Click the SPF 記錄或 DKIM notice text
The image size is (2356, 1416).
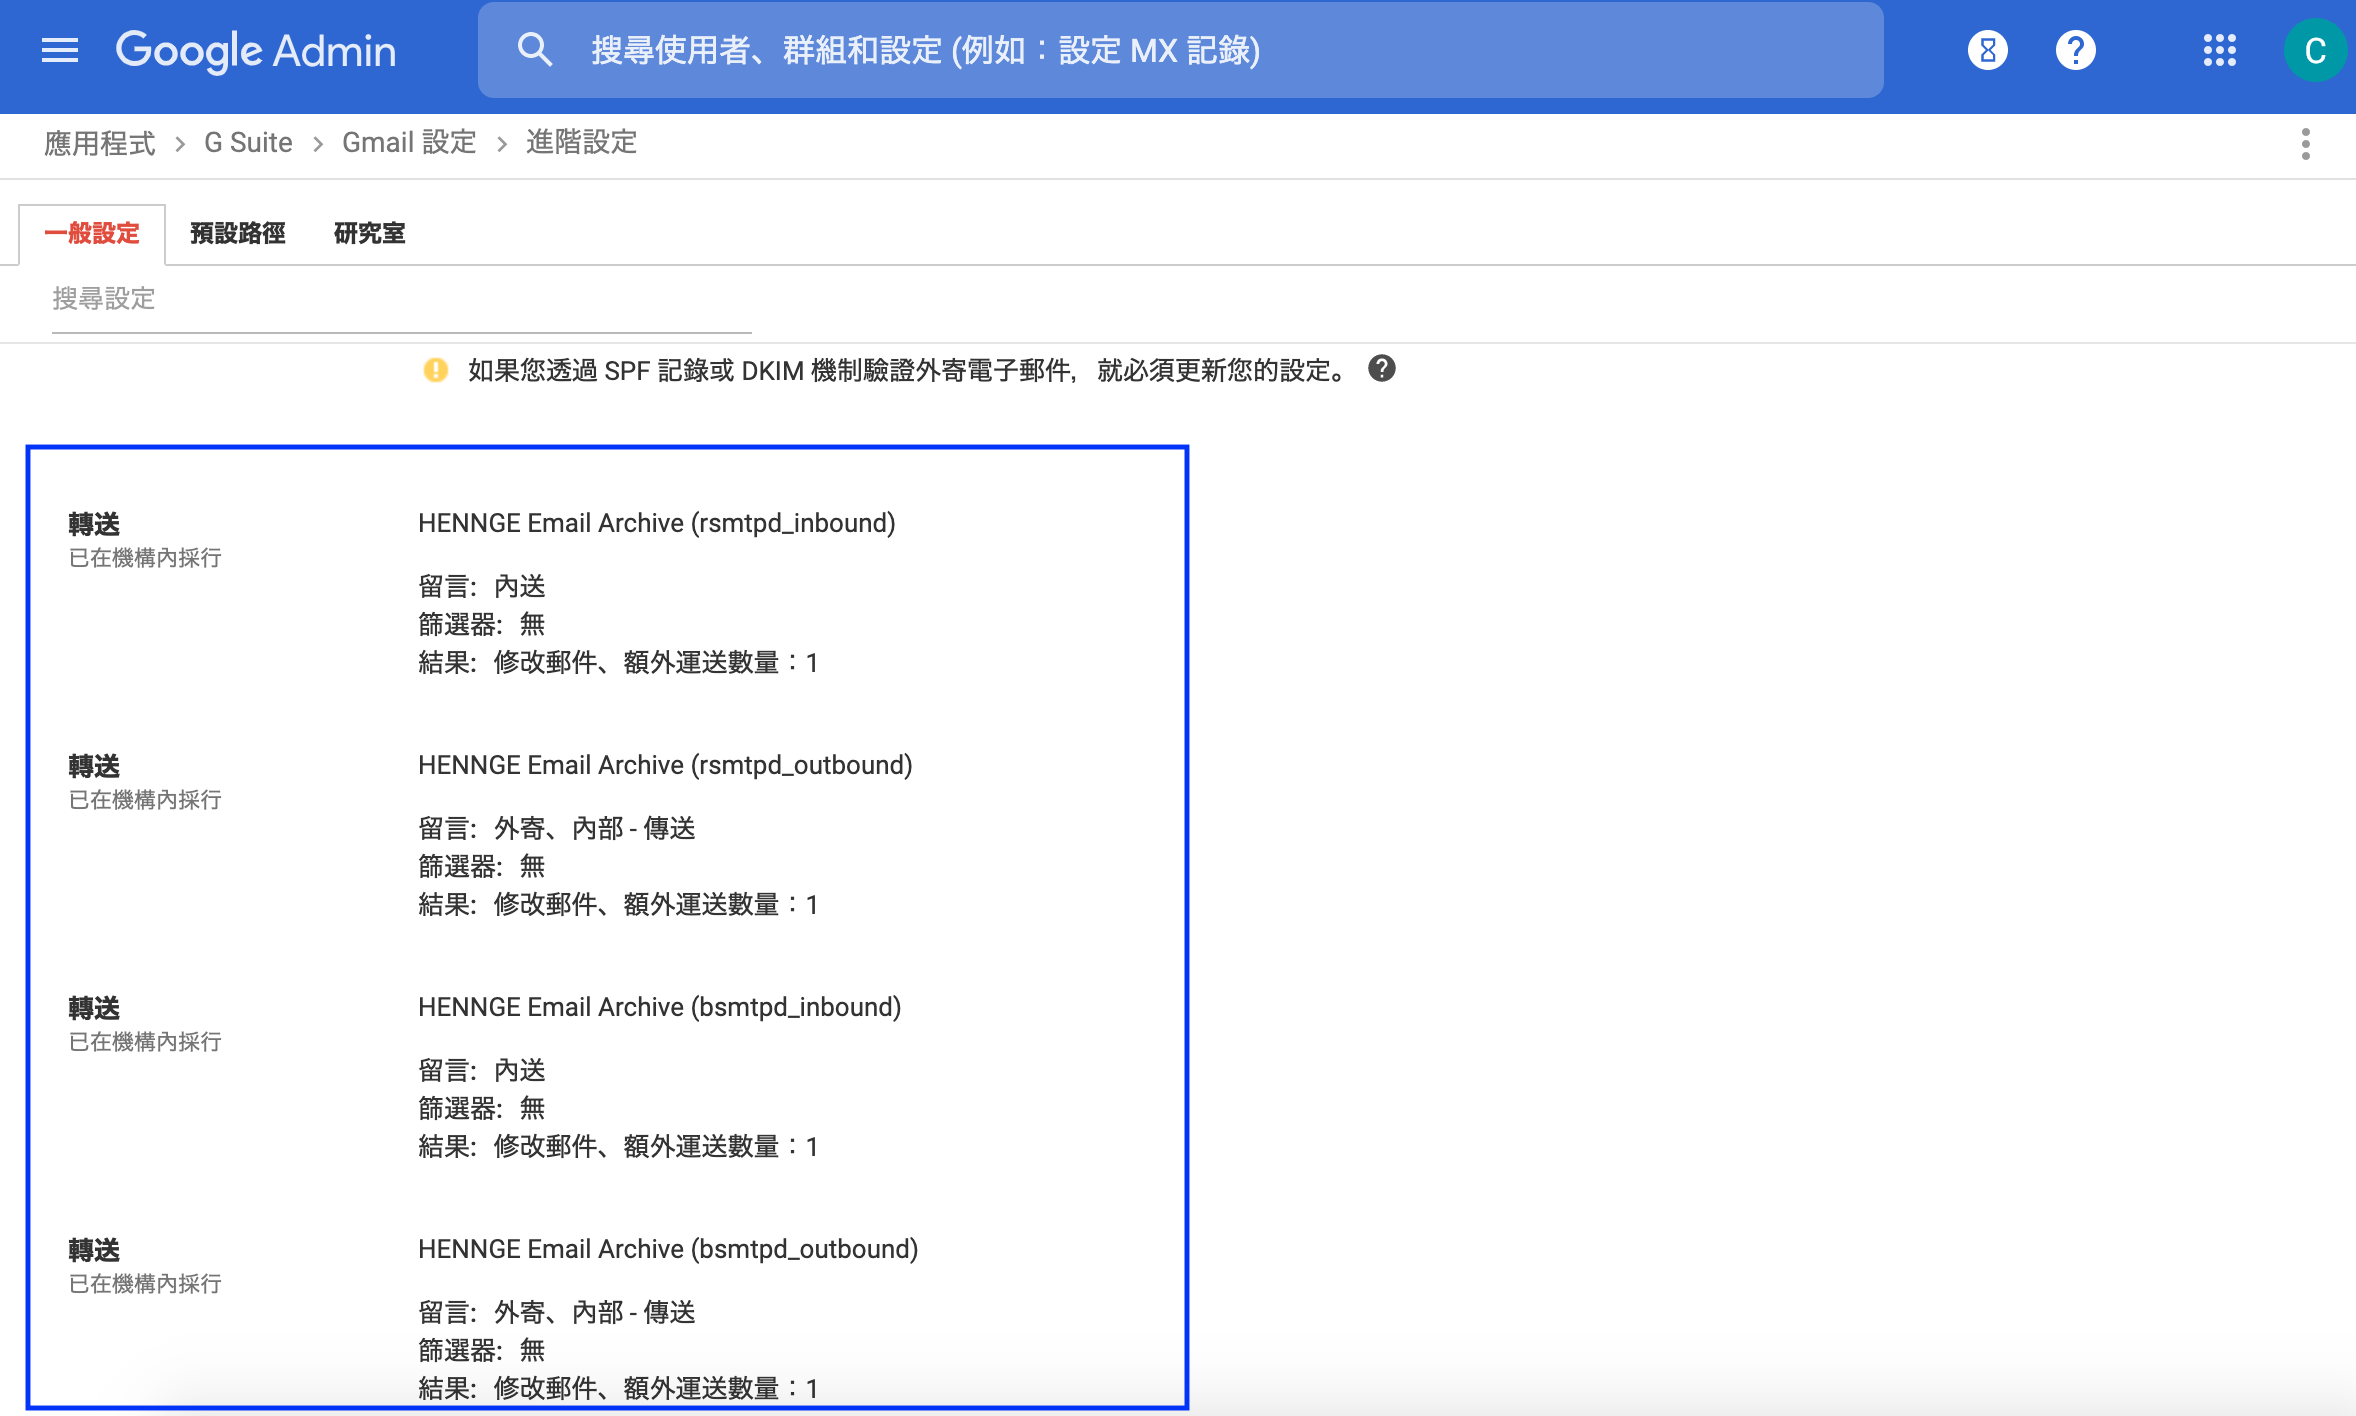click(x=908, y=371)
